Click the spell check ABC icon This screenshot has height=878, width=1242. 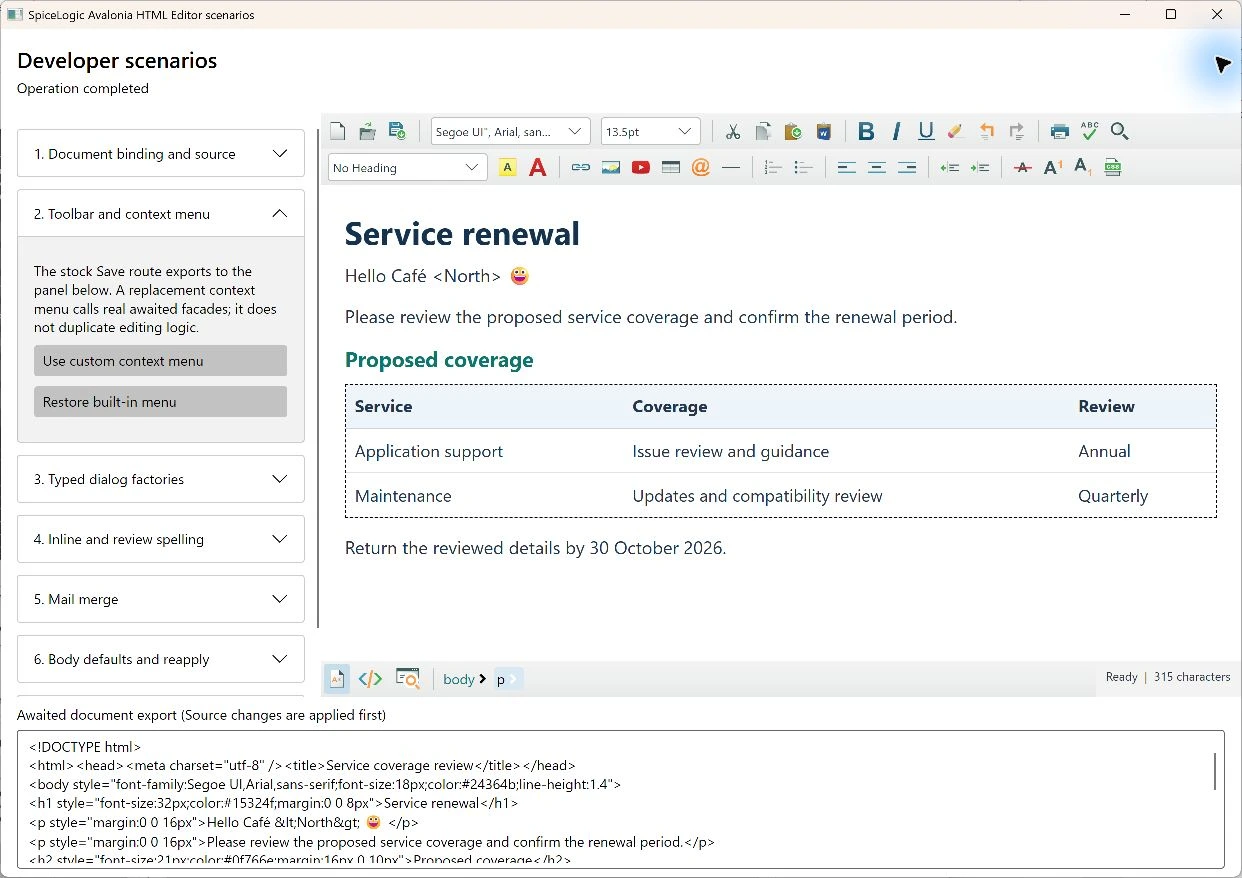pyautogui.click(x=1090, y=131)
